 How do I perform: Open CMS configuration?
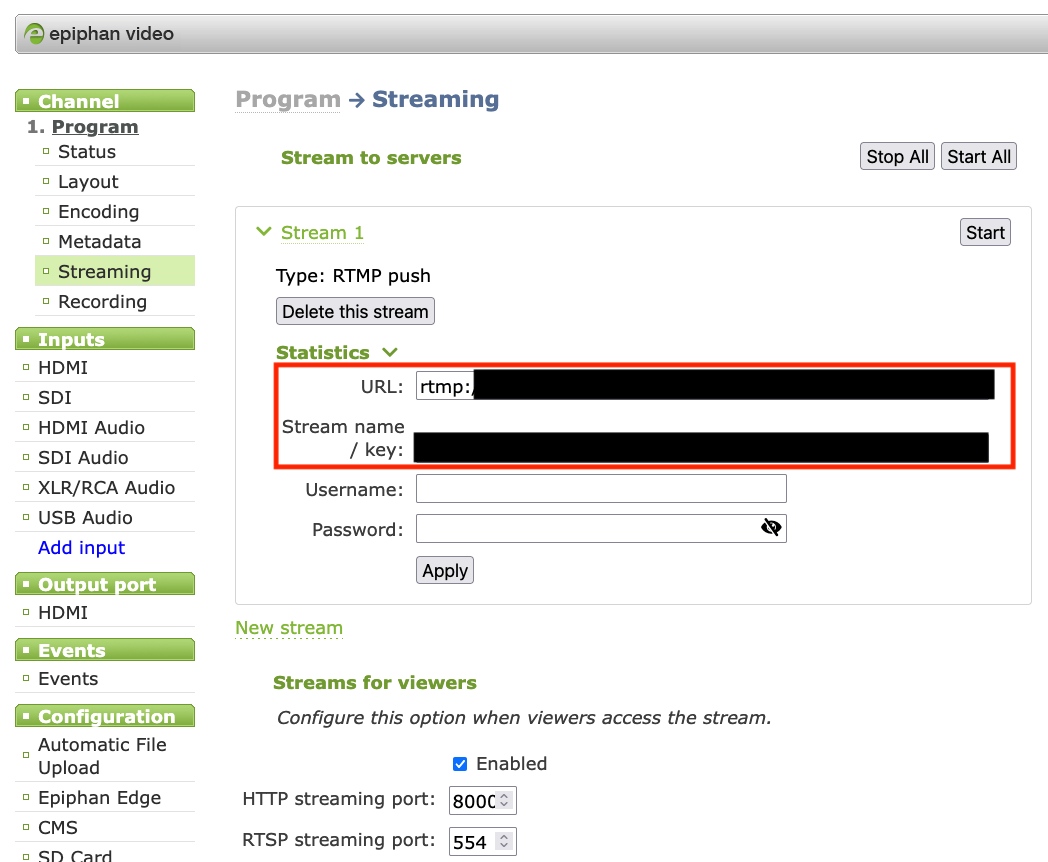click(x=58, y=828)
